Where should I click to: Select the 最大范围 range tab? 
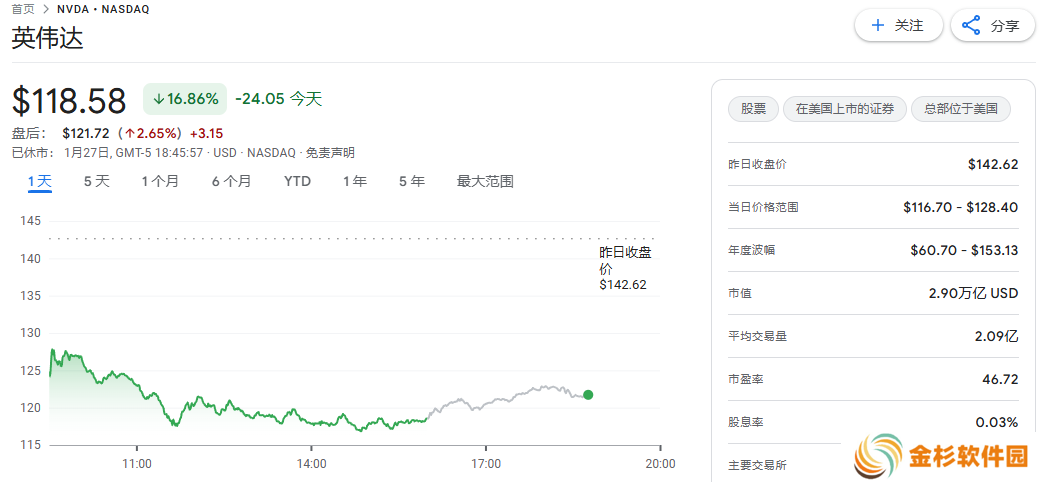click(485, 181)
